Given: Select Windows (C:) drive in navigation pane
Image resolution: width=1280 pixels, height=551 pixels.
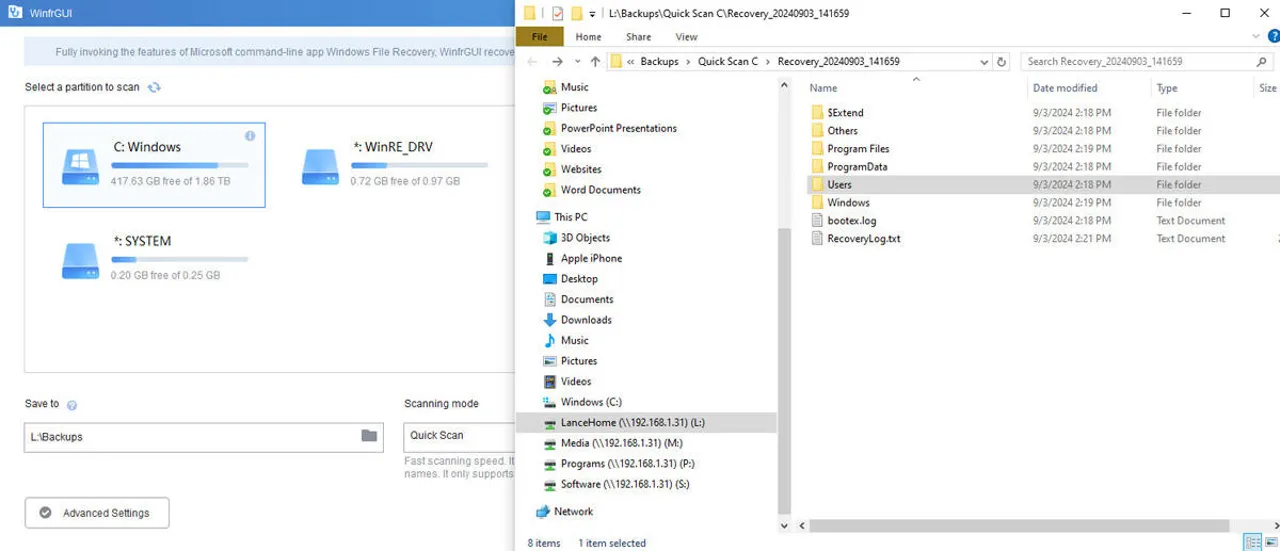Looking at the screenshot, I should tap(582, 402).
